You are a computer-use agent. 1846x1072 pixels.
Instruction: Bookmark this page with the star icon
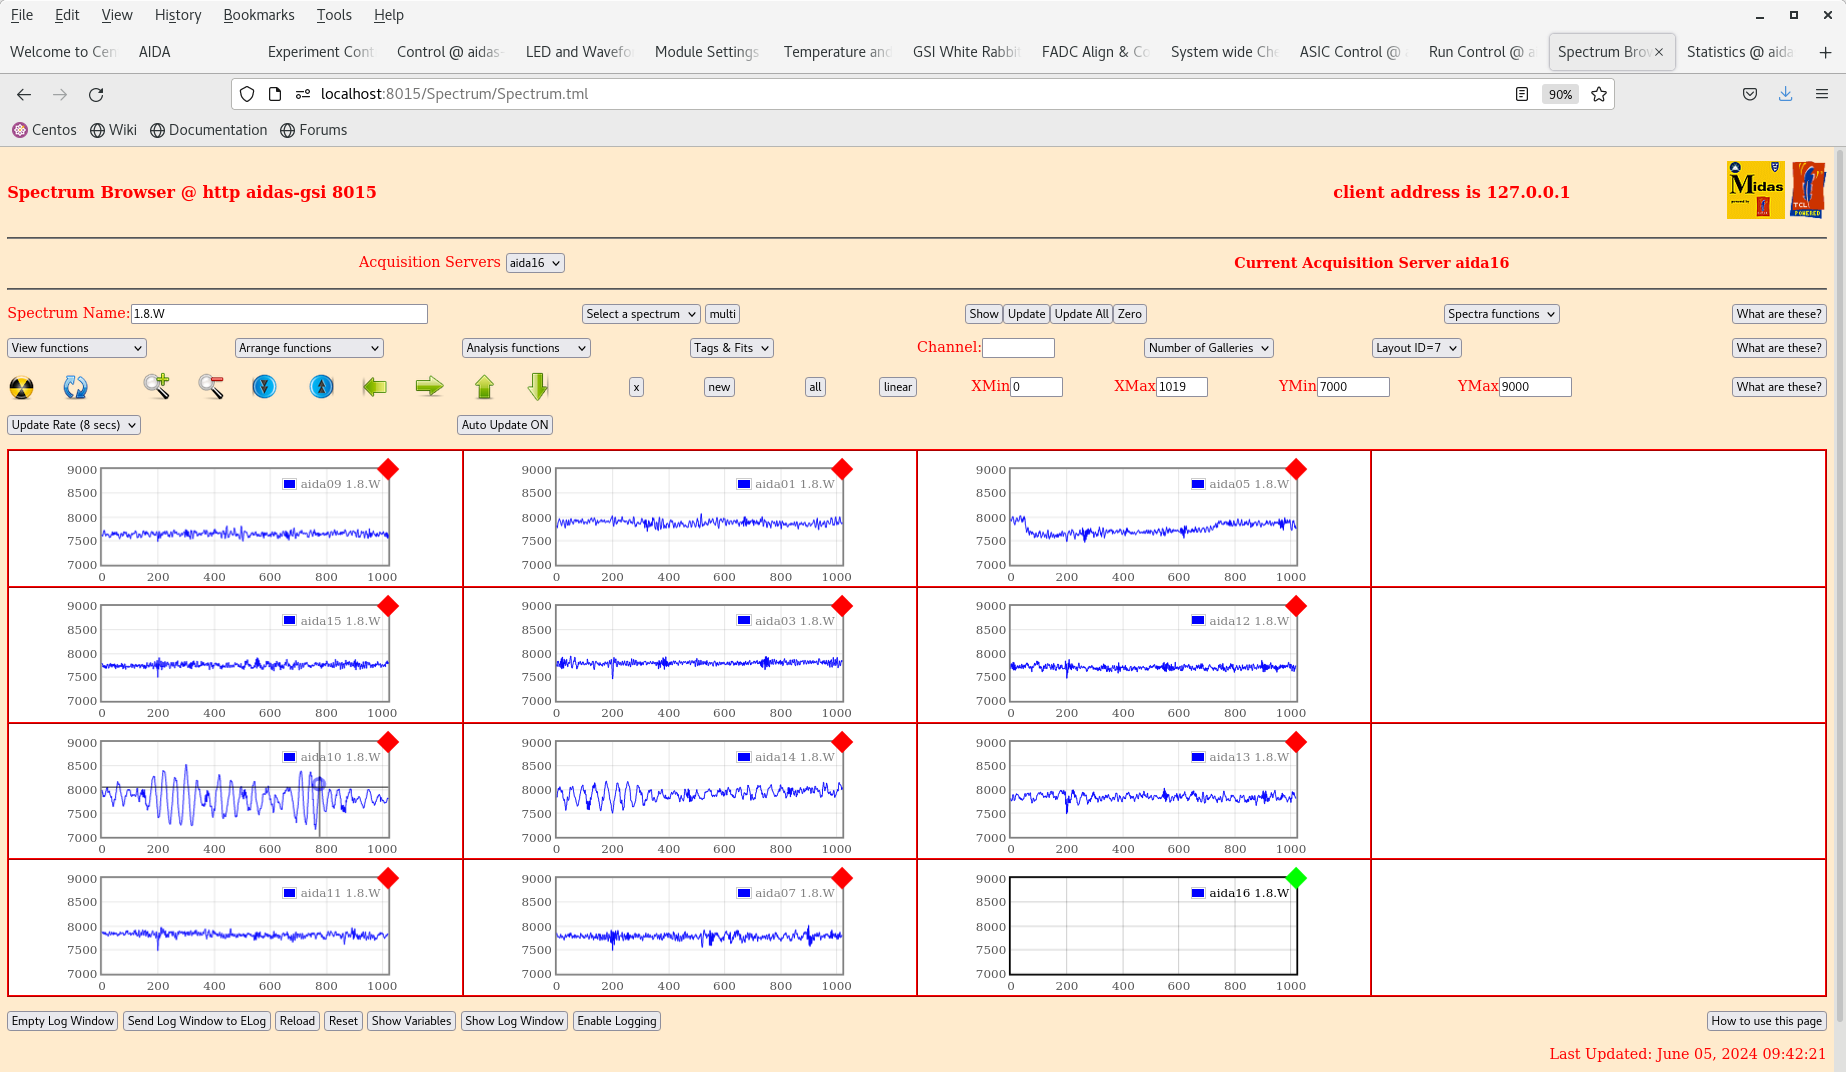coord(1599,94)
